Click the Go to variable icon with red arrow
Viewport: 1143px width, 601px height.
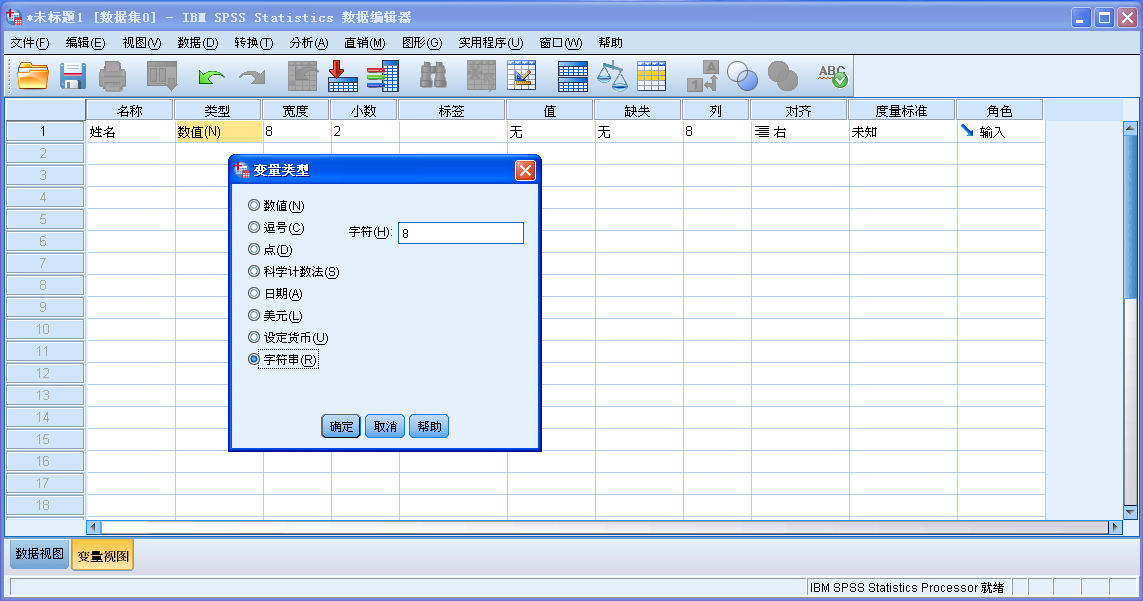343,76
